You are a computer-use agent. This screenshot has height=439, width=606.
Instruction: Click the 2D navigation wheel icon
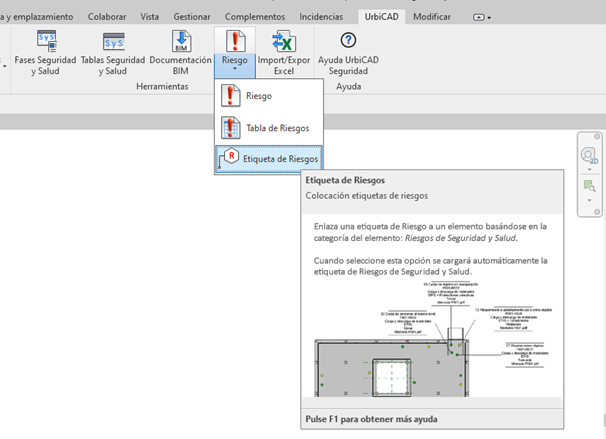tap(587, 157)
